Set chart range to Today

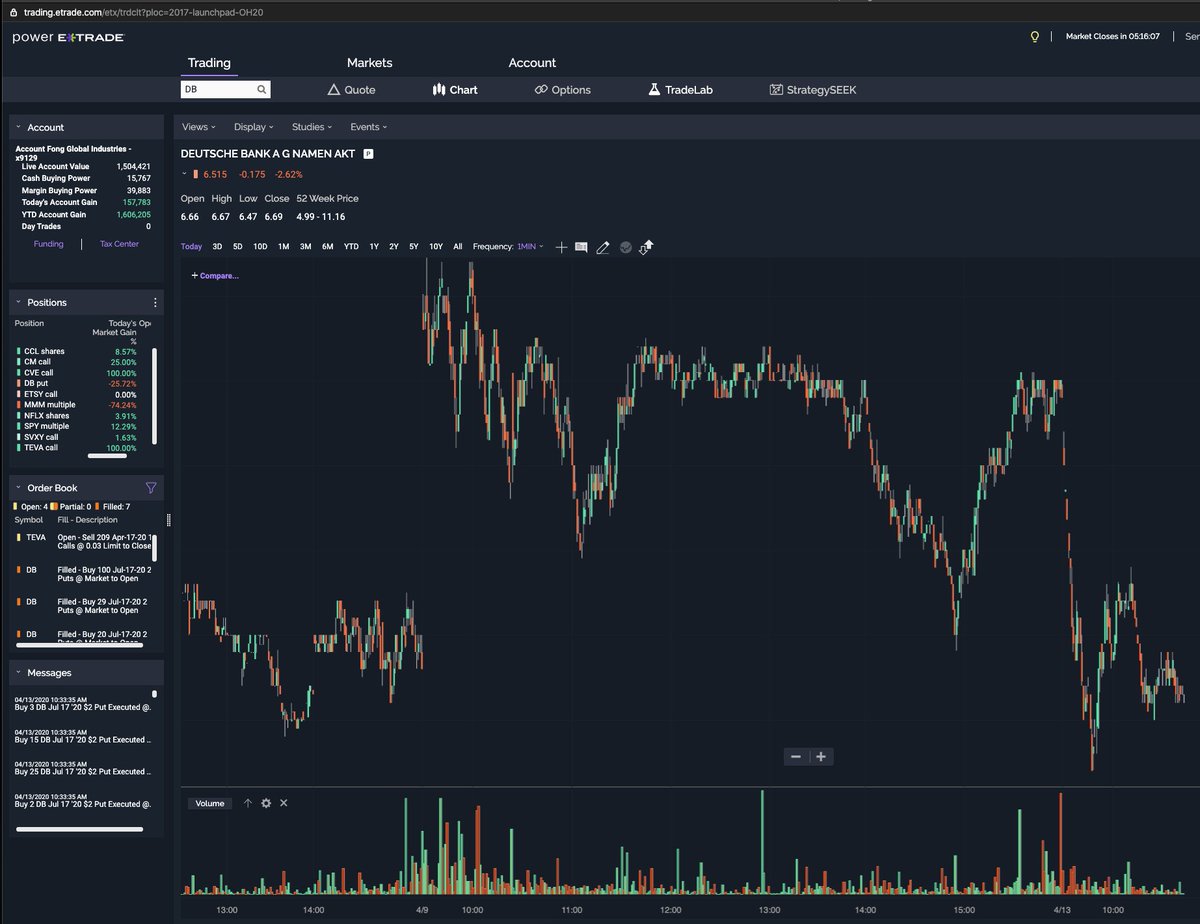coord(191,246)
